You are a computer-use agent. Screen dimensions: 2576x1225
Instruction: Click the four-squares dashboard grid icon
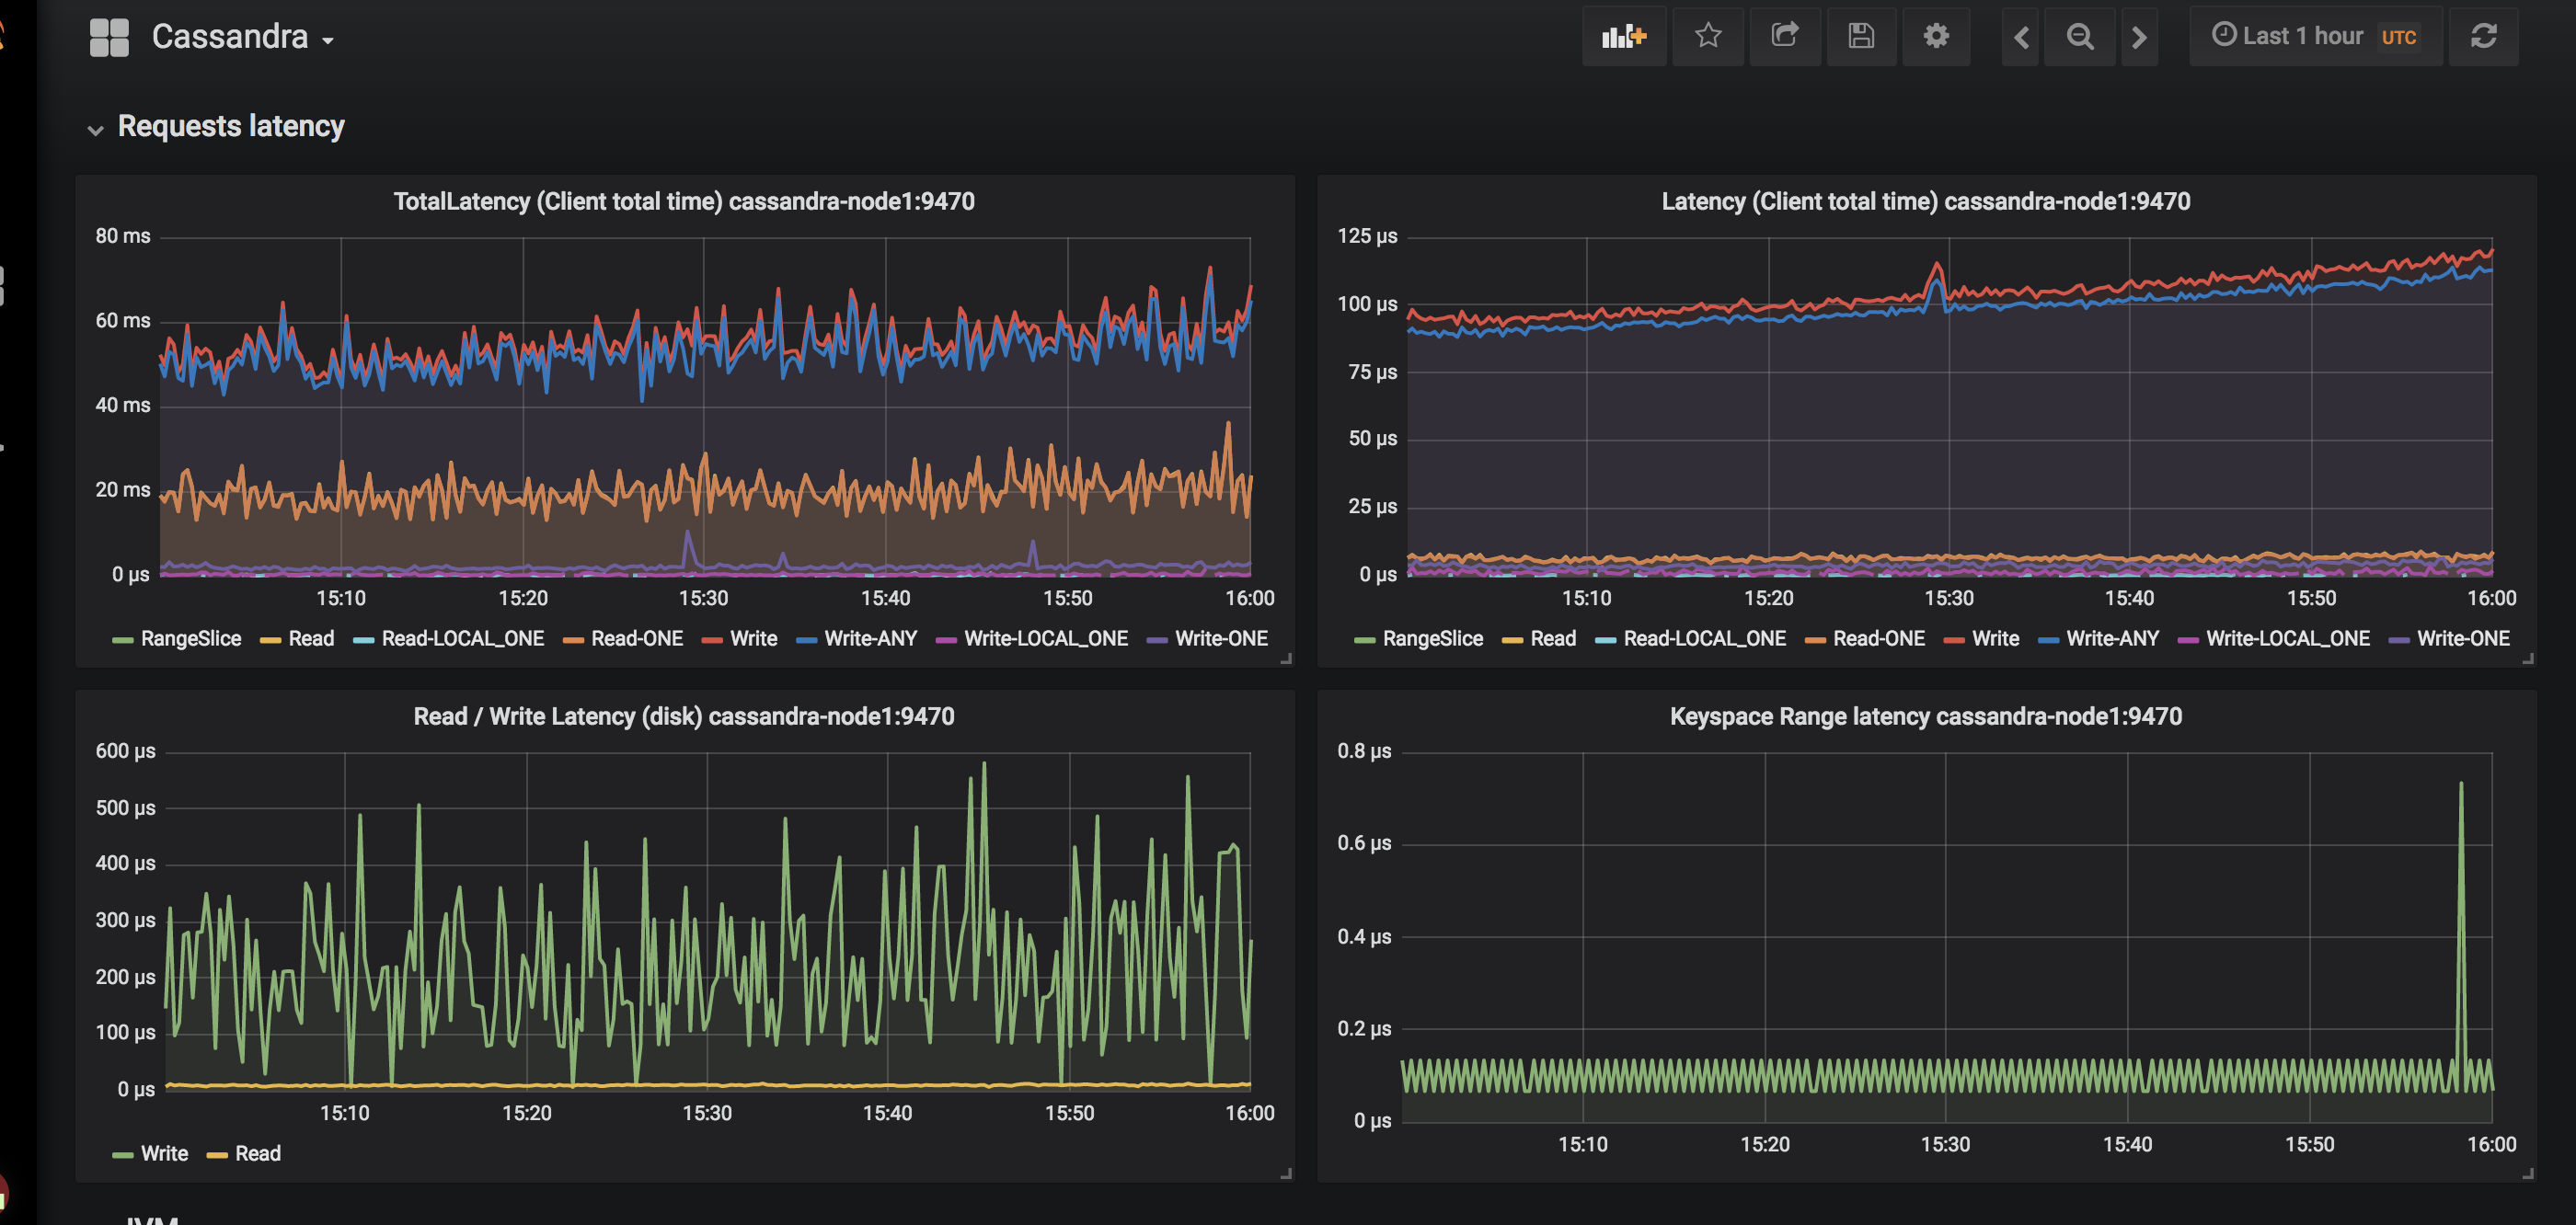(x=109, y=38)
